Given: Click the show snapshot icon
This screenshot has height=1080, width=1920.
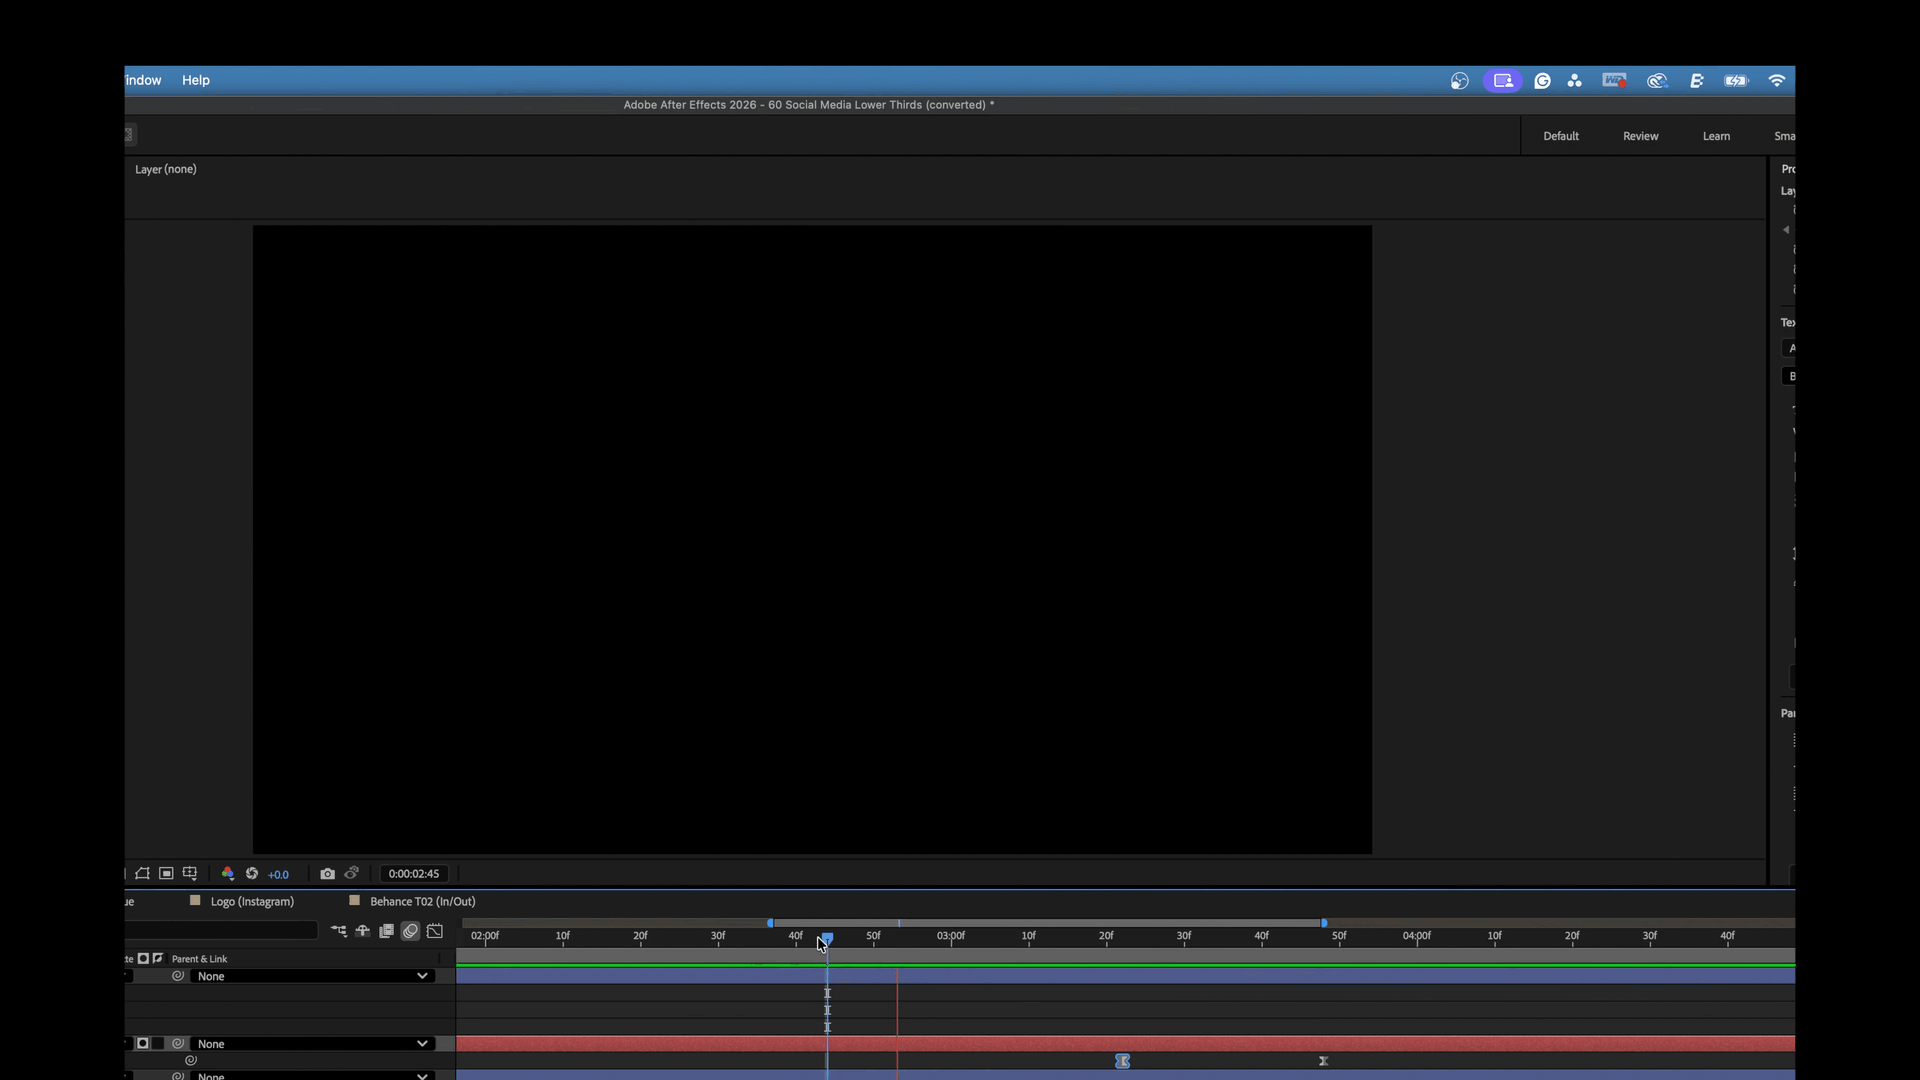Looking at the screenshot, I should pyautogui.click(x=351, y=873).
